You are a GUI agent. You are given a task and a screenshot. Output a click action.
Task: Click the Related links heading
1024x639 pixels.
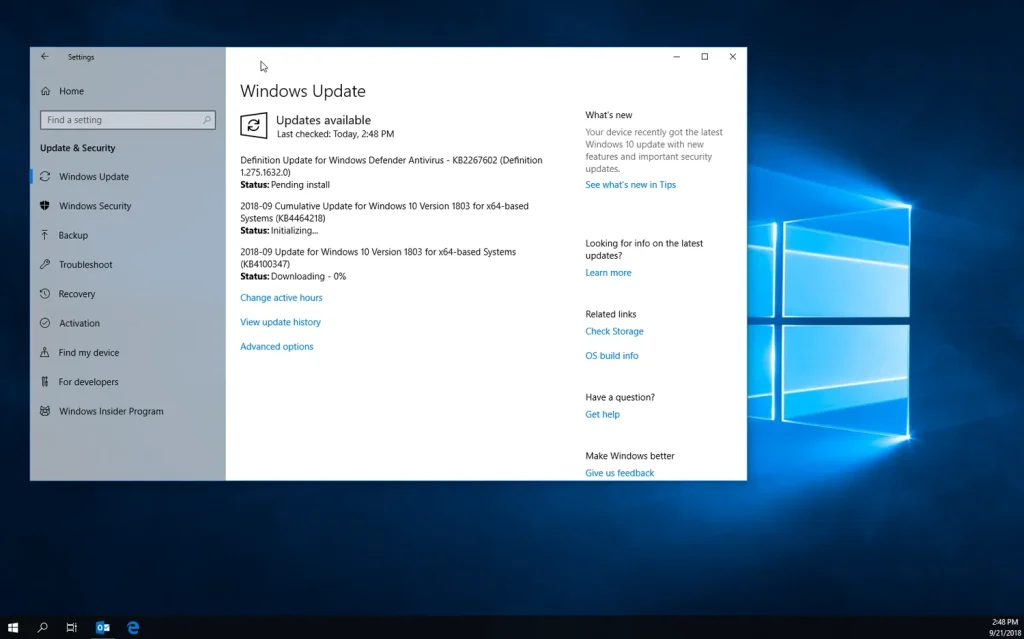(x=611, y=314)
